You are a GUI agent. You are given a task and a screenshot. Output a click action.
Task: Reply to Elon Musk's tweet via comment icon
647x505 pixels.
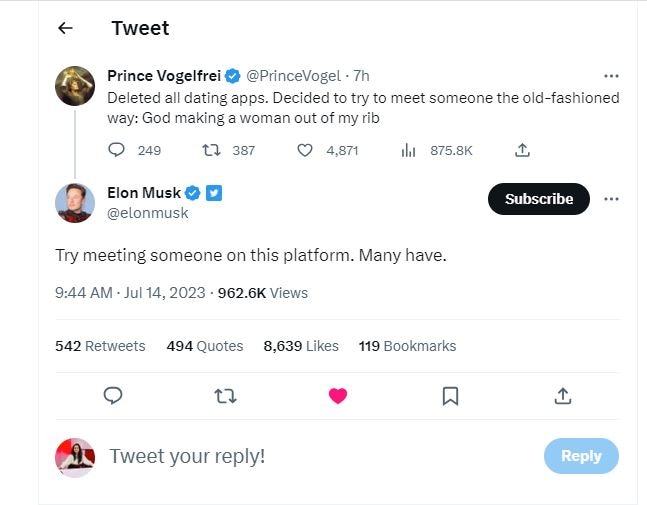tap(113, 395)
